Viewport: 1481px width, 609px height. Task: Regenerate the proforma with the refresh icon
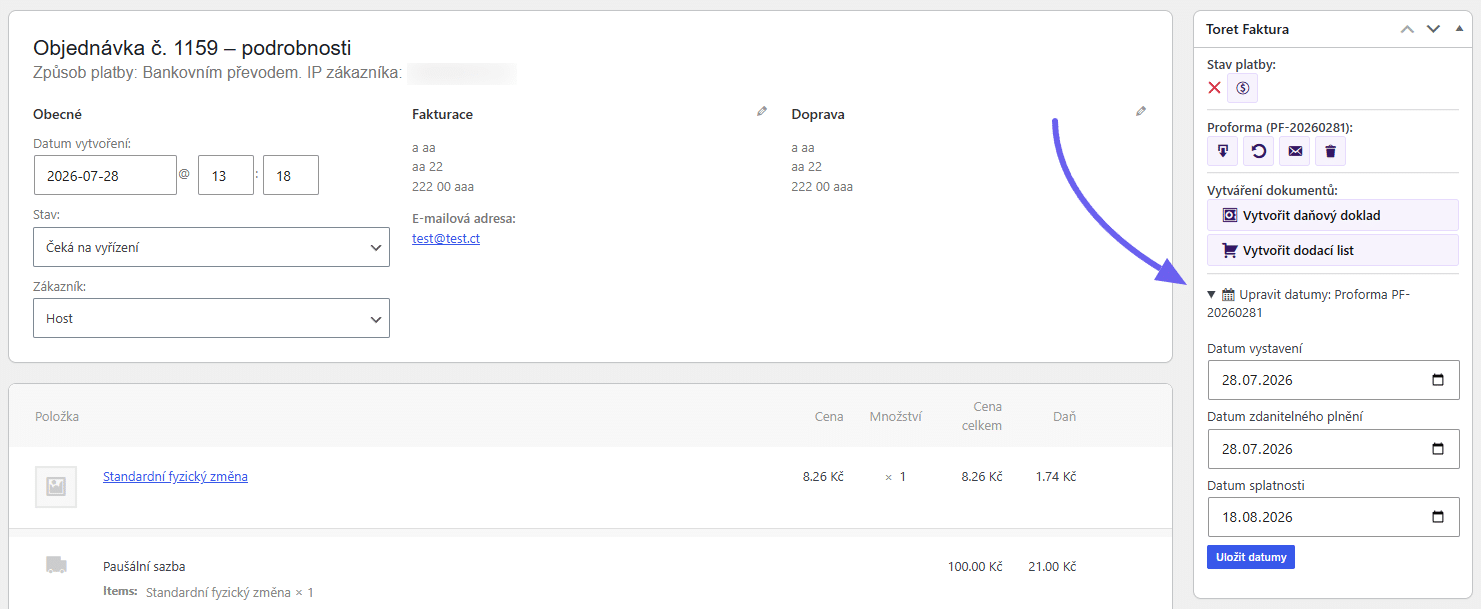coord(1258,151)
